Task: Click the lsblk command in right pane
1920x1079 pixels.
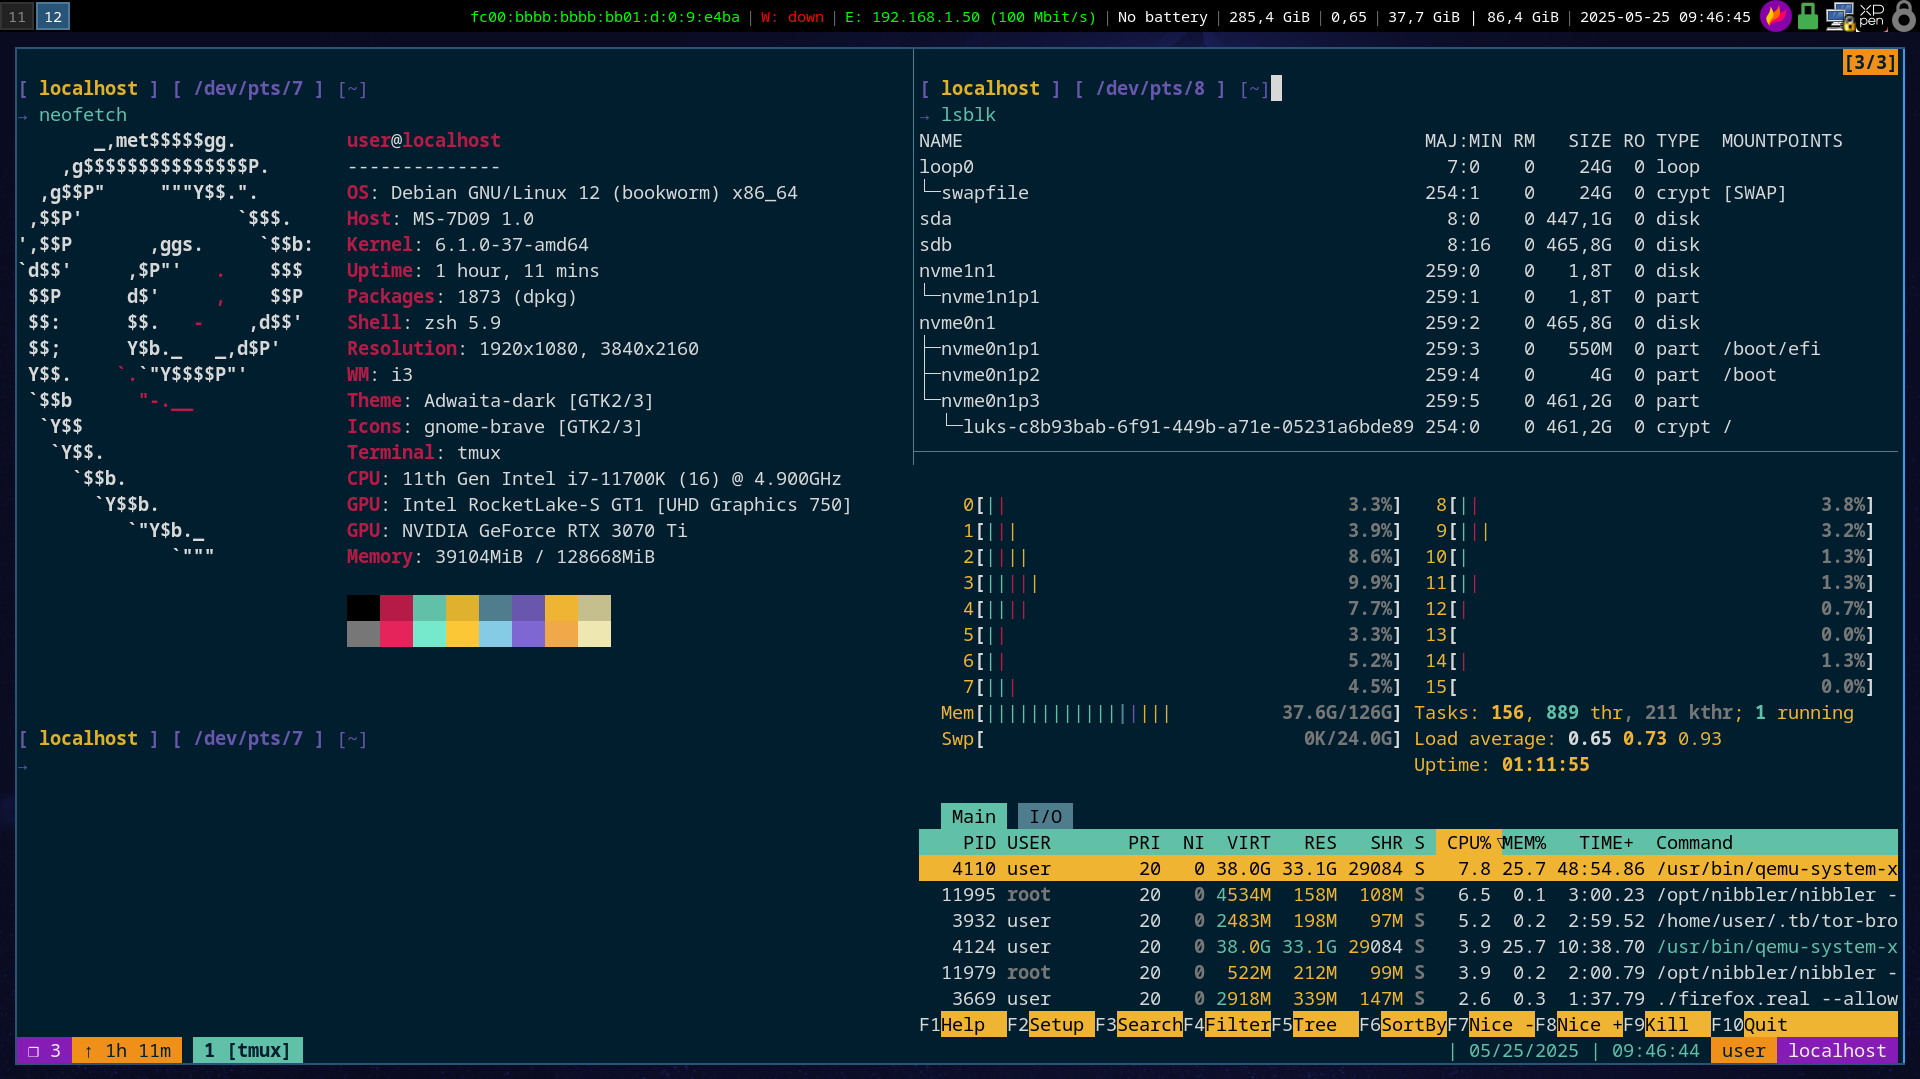Action: point(968,114)
